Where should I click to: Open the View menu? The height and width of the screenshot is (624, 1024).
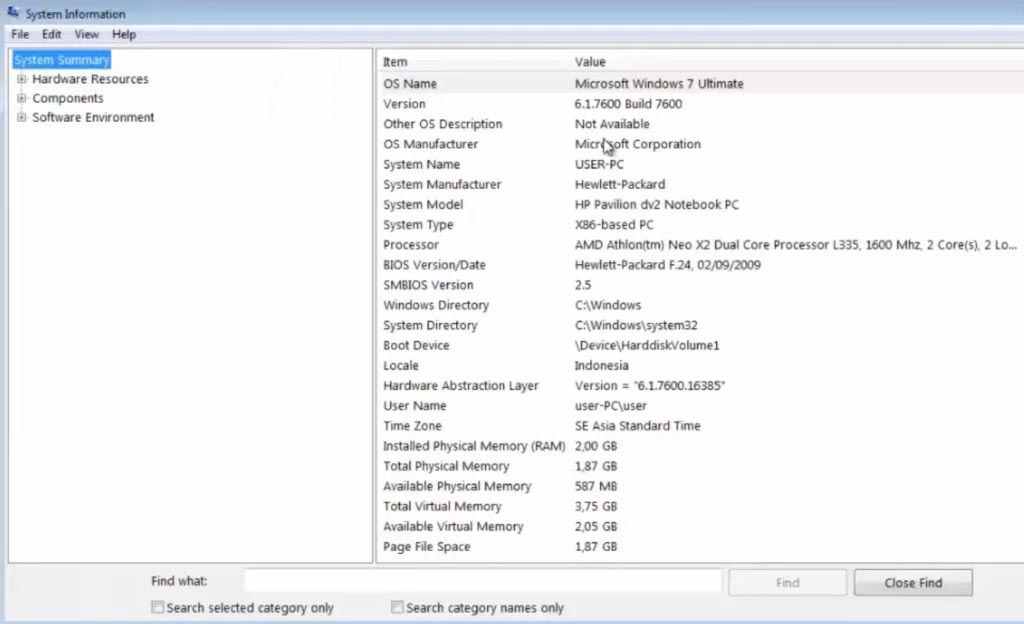tap(86, 35)
